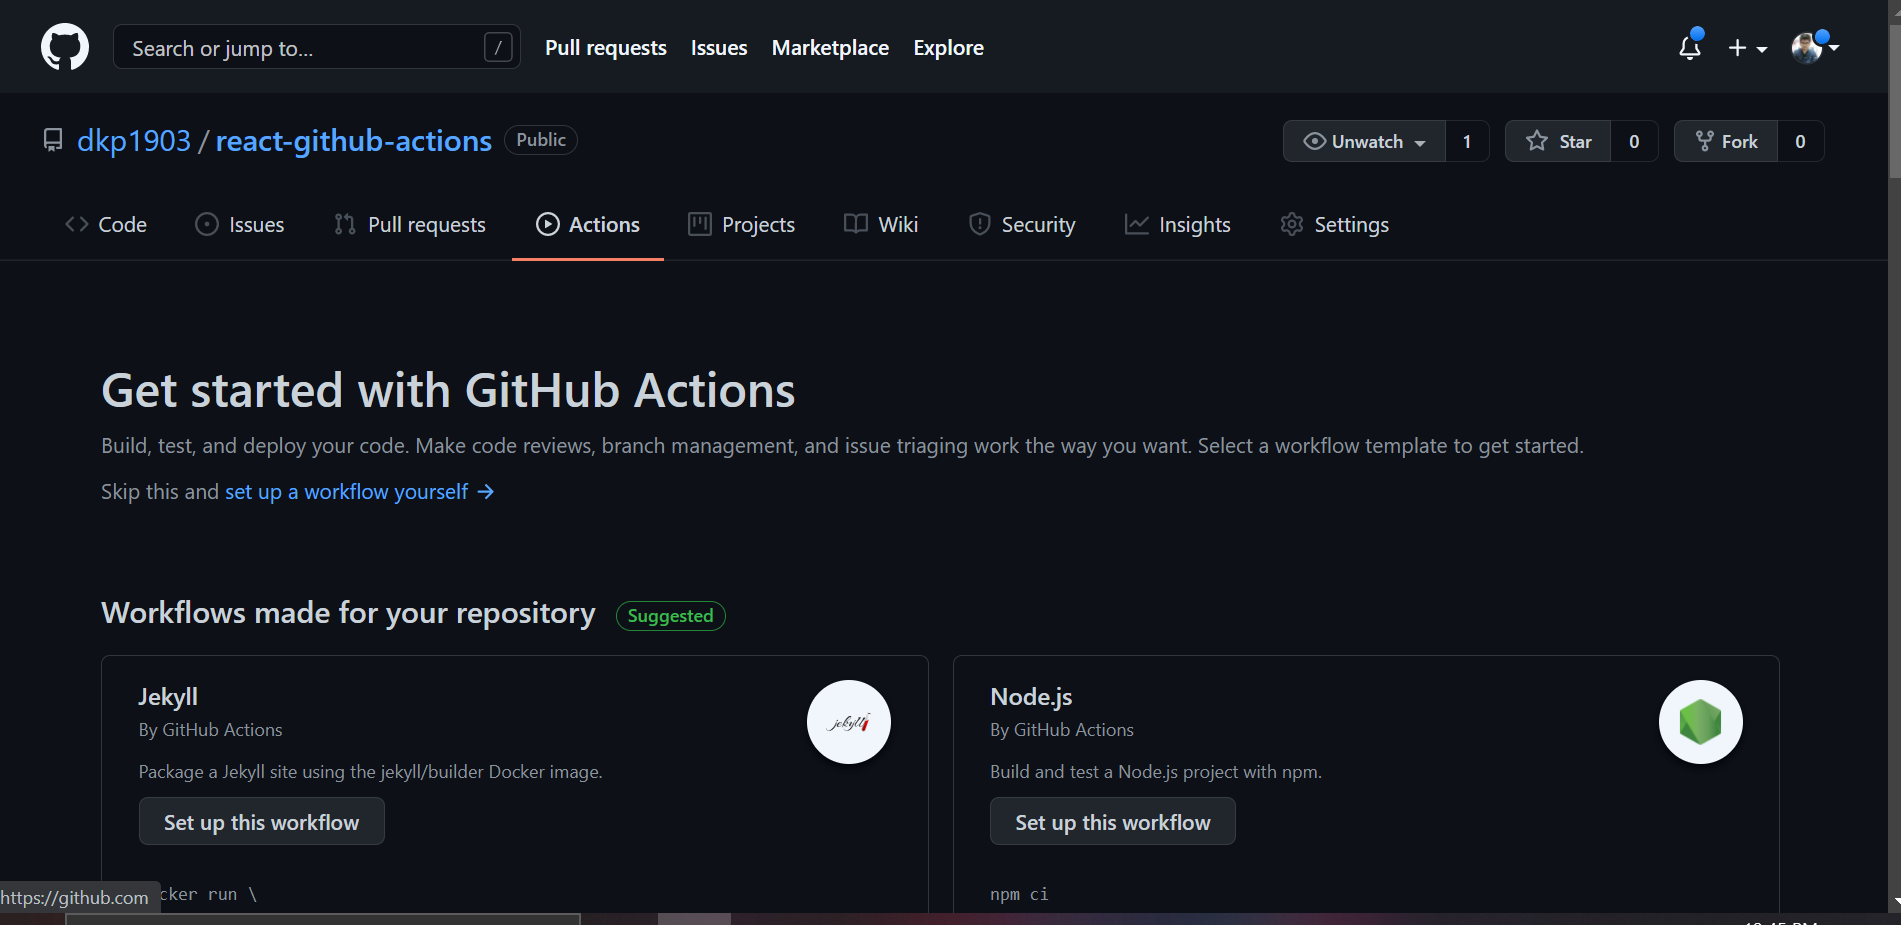
Task: Click the Security tab shield icon
Action: click(980, 224)
